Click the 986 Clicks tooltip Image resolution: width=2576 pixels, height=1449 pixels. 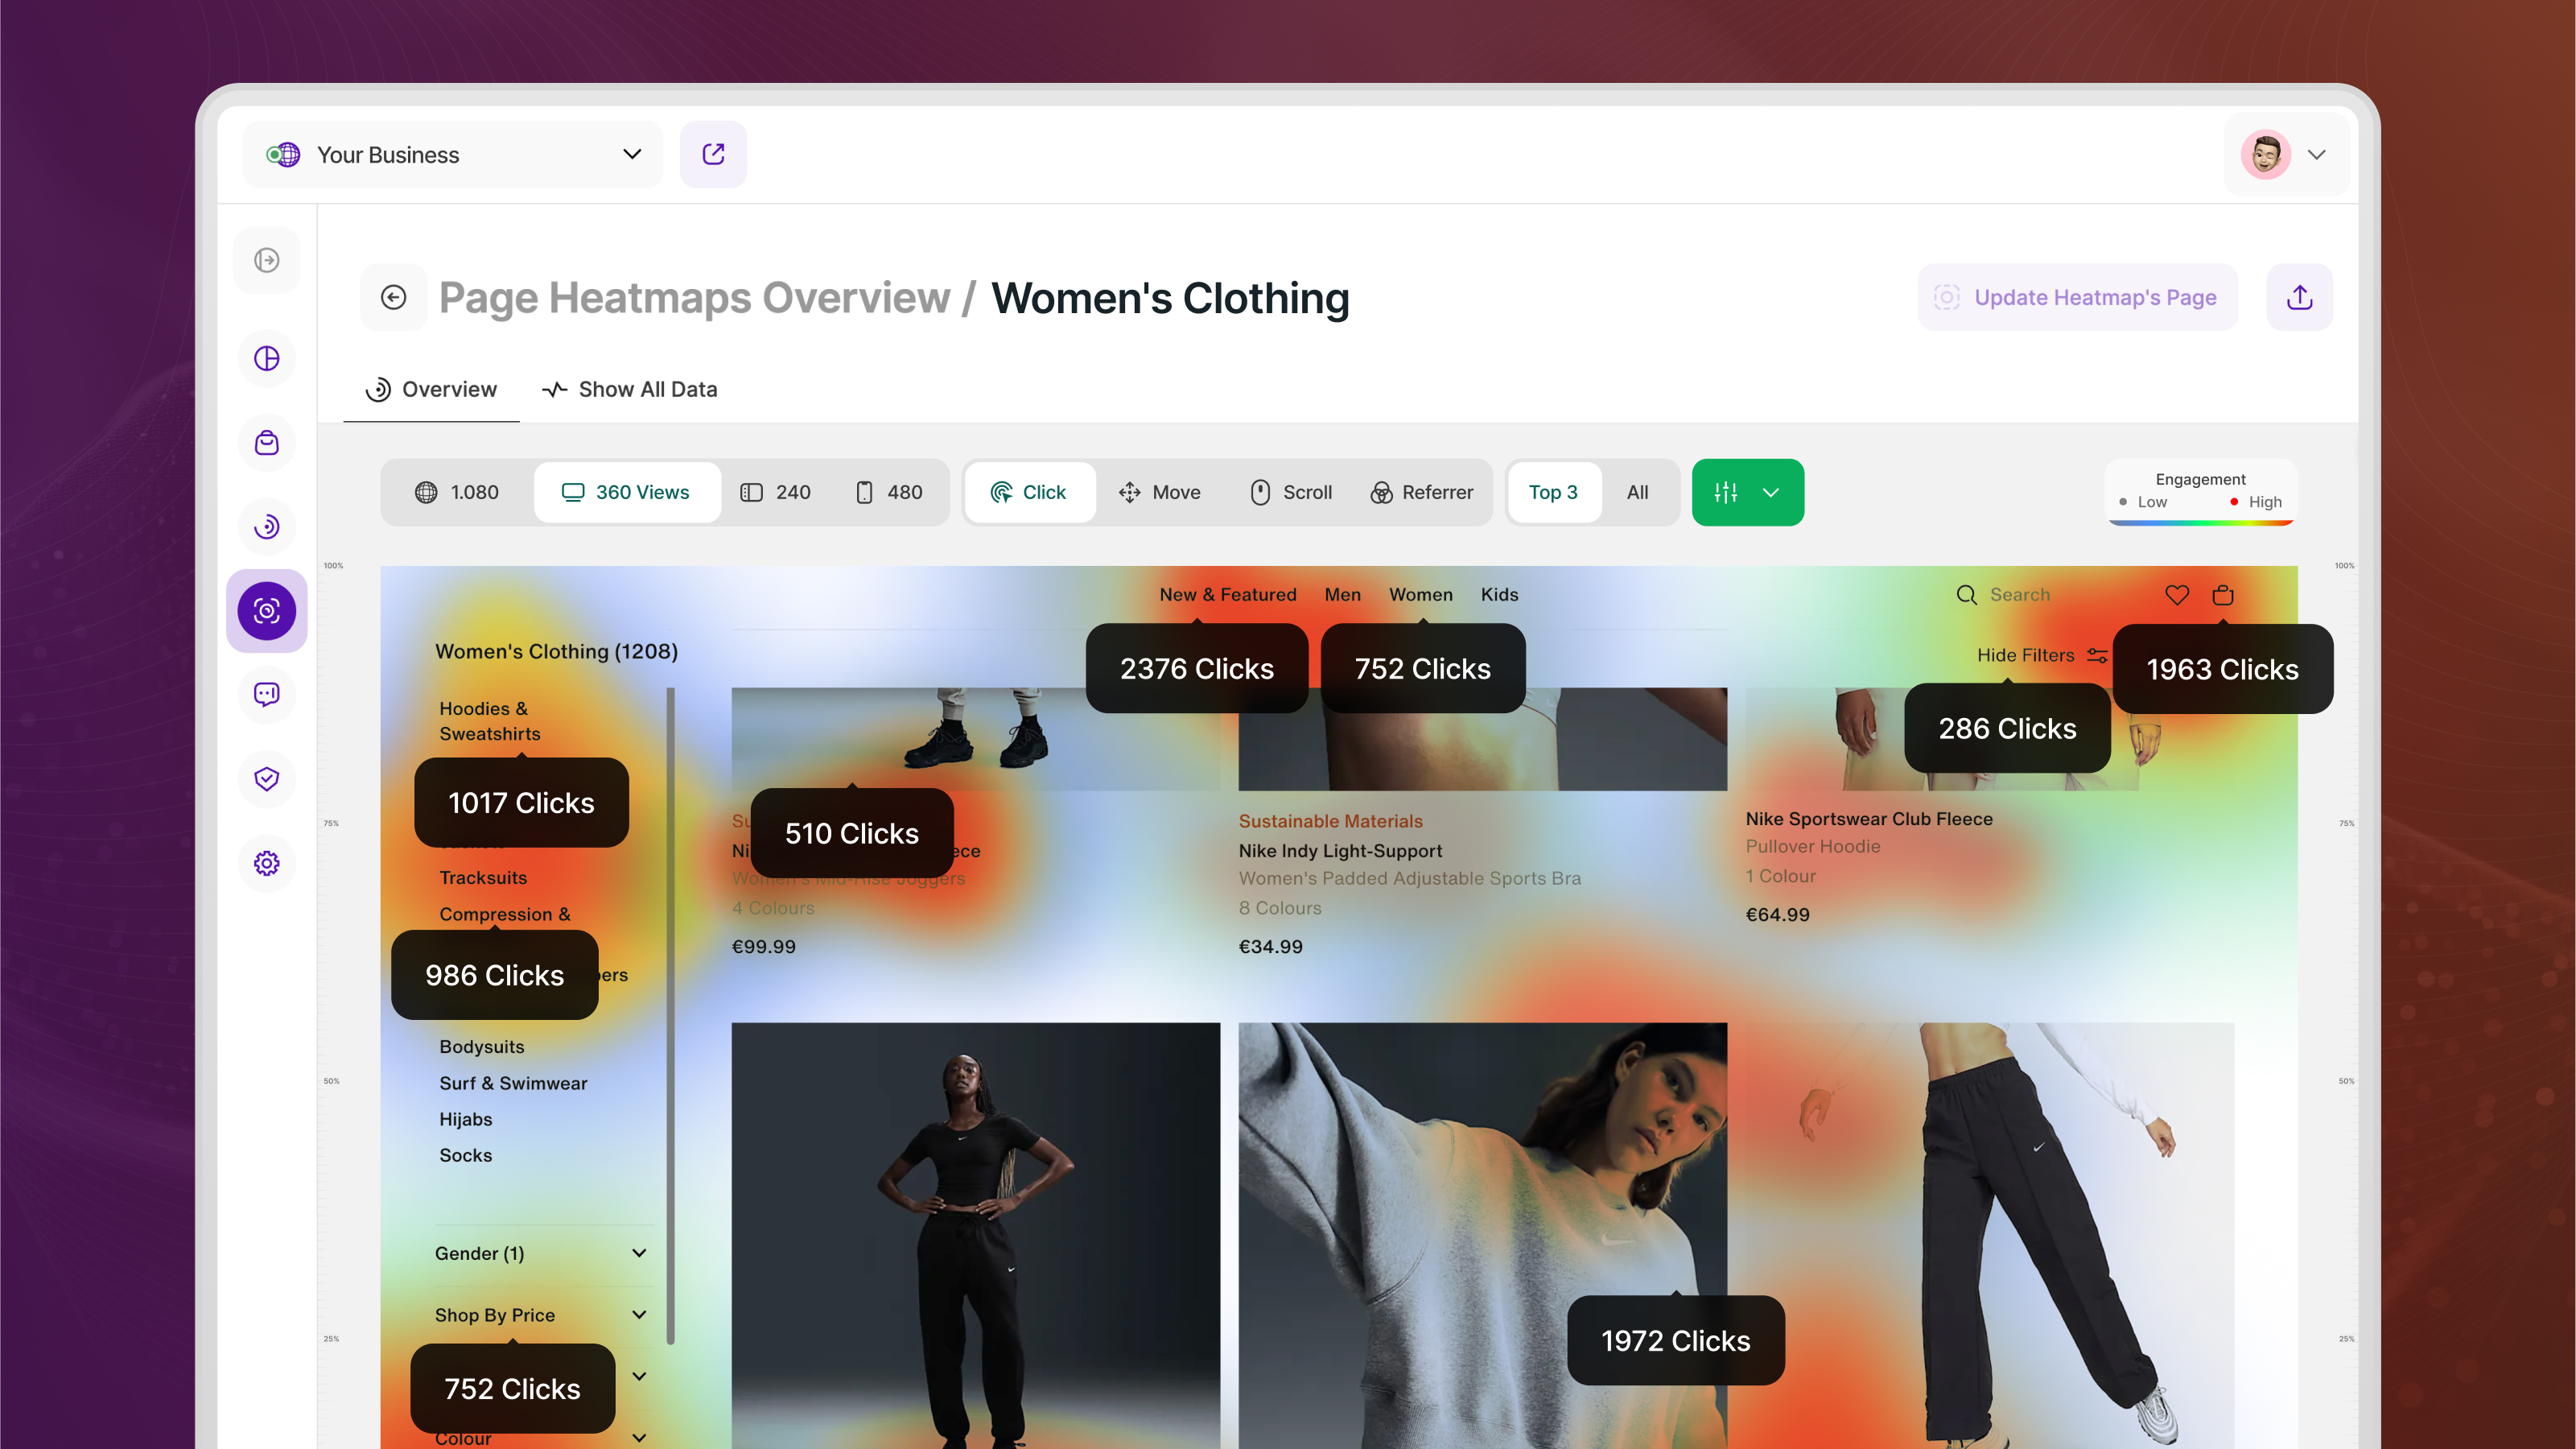[494, 975]
